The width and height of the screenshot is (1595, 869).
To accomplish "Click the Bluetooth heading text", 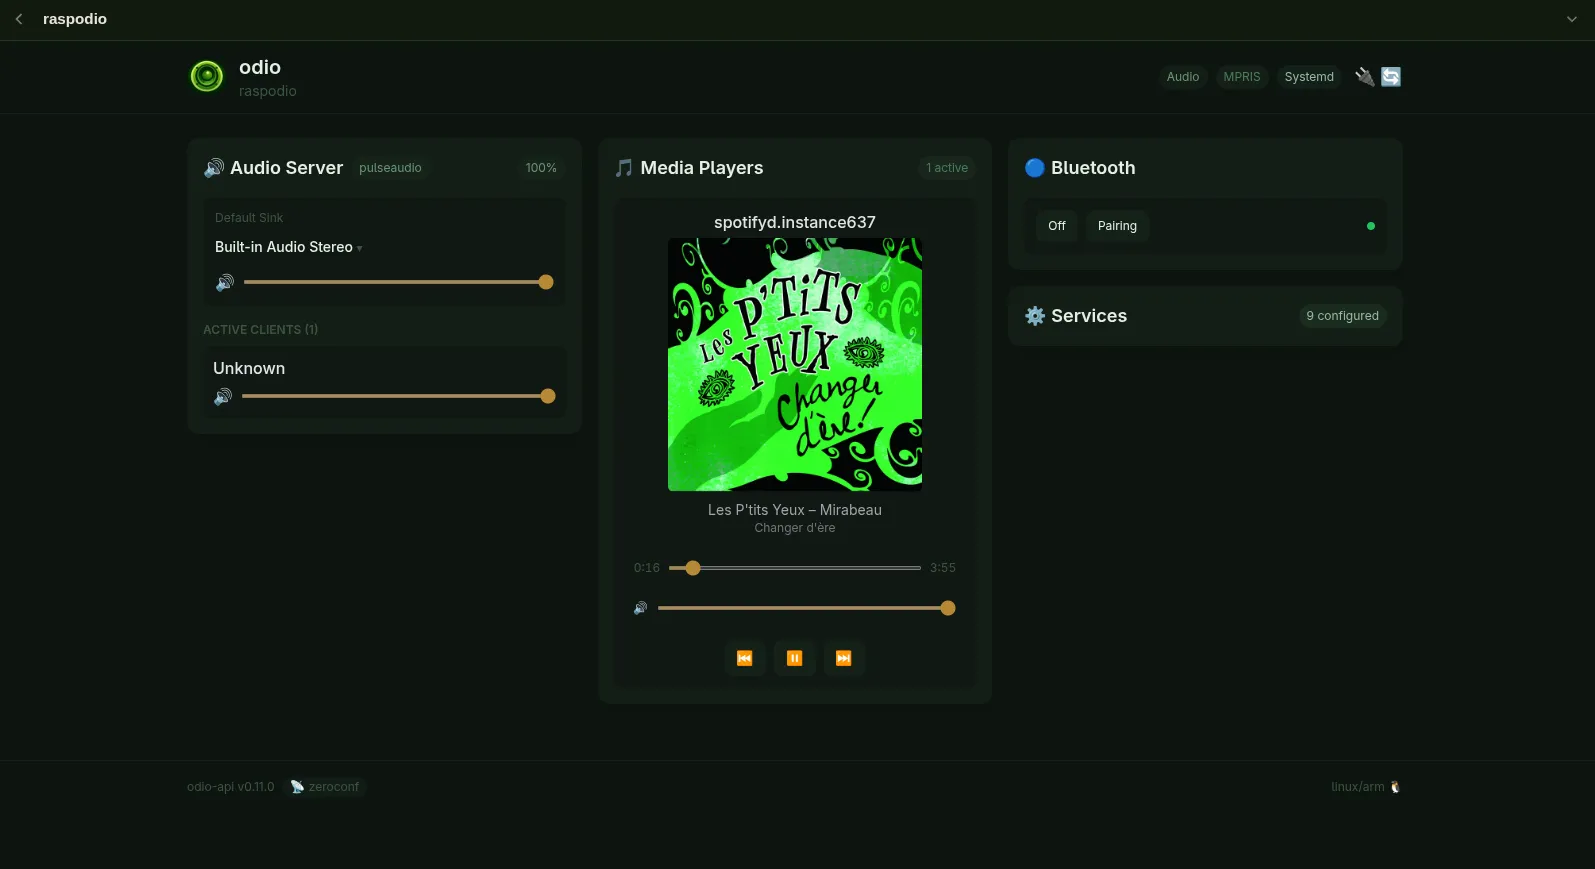I will click(1093, 168).
